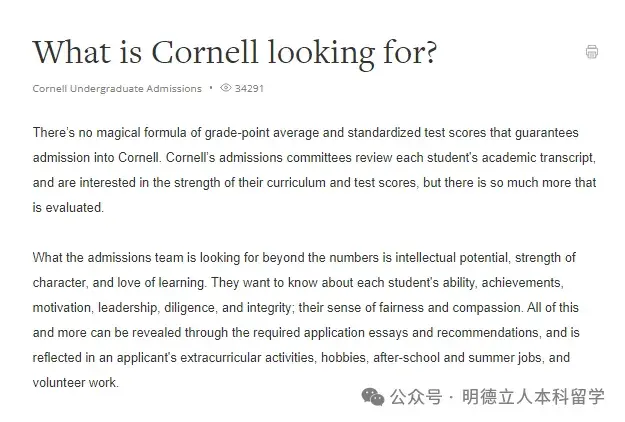Click the 公众号 · 明德立人本科留学 watermark text
The width and height of the screenshot is (625, 422).
point(498,397)
